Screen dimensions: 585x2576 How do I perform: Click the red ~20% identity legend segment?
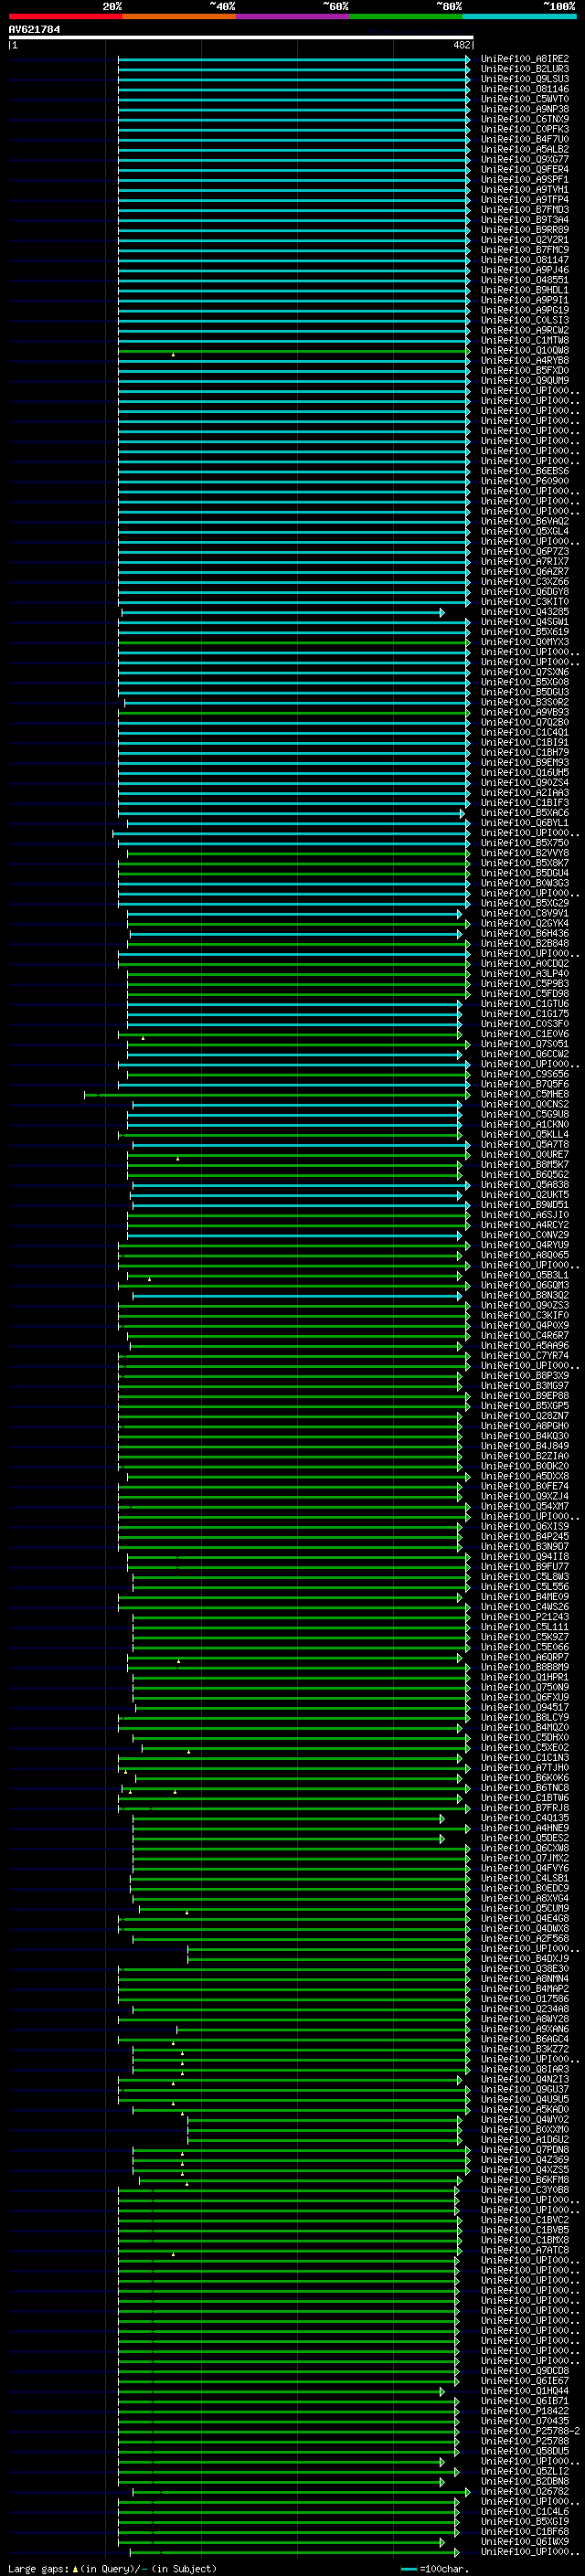pos(65,16)
